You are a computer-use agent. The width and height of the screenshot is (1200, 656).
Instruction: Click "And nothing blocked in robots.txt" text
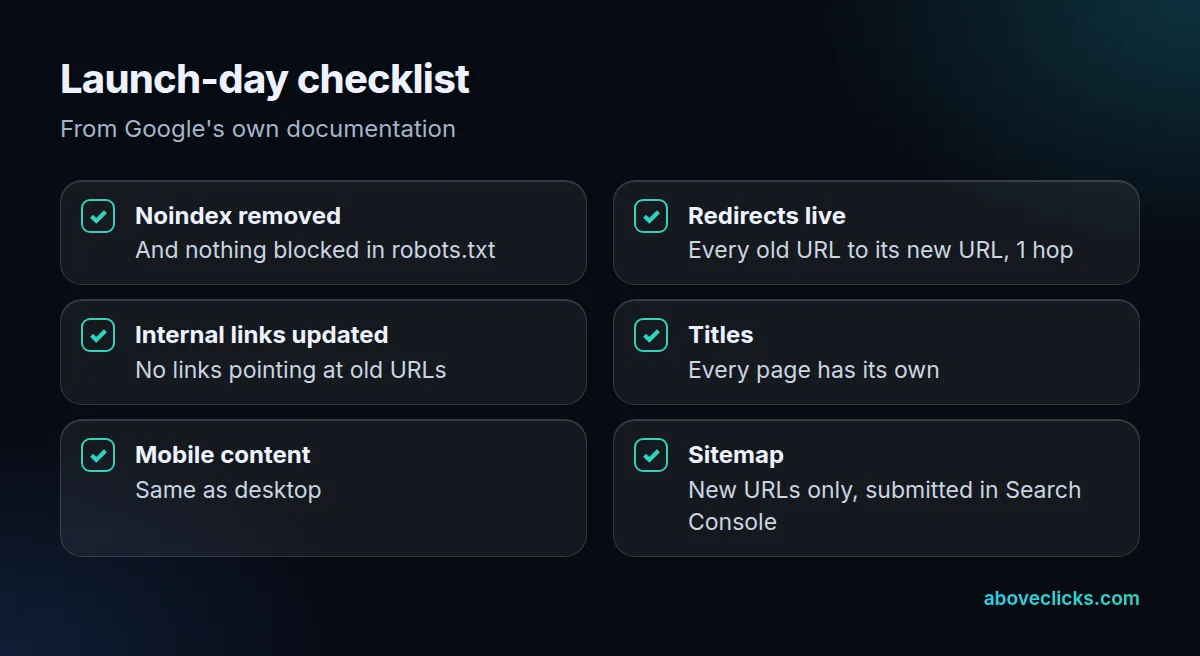click(315, 250)
